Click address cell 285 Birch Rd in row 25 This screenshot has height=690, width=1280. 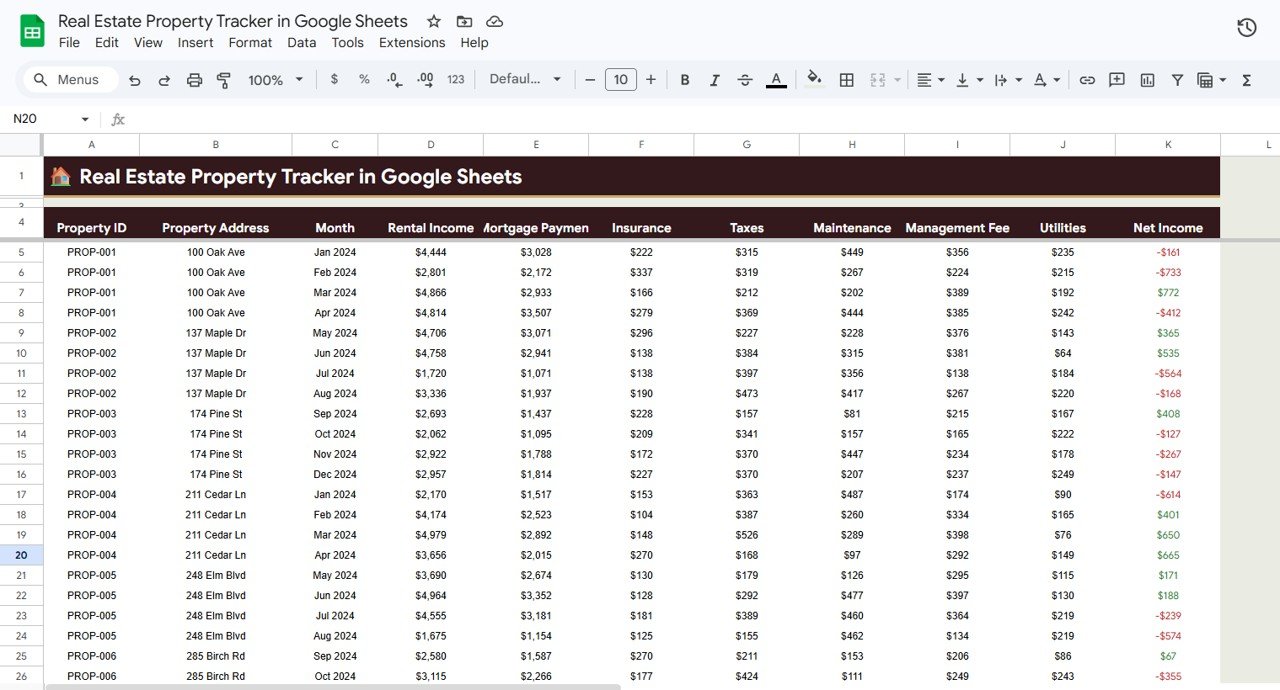216,656
